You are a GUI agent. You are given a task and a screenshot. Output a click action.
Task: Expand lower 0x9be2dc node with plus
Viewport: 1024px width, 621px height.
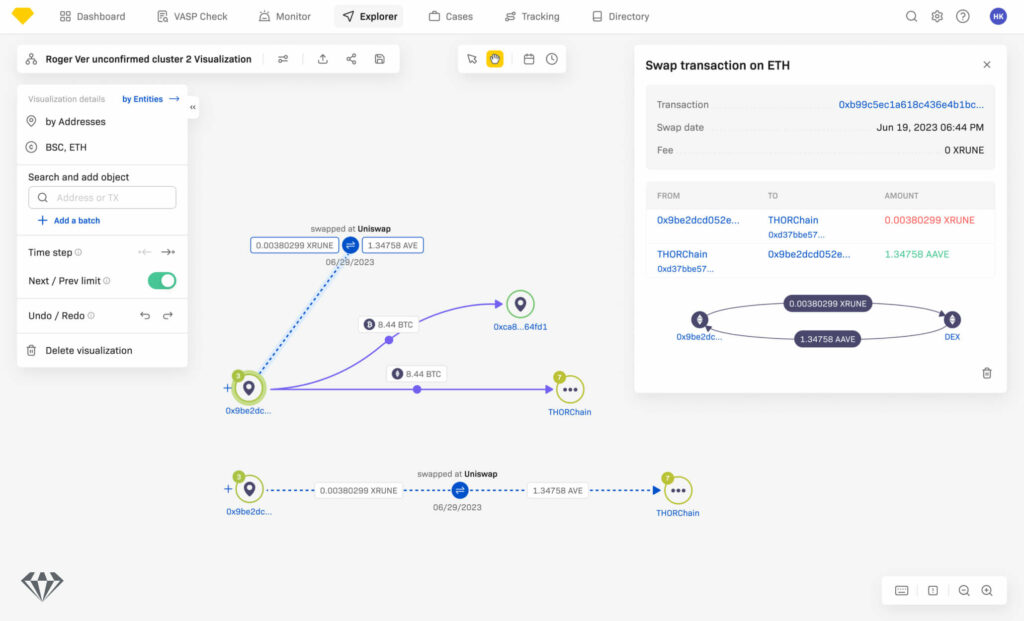228,488
